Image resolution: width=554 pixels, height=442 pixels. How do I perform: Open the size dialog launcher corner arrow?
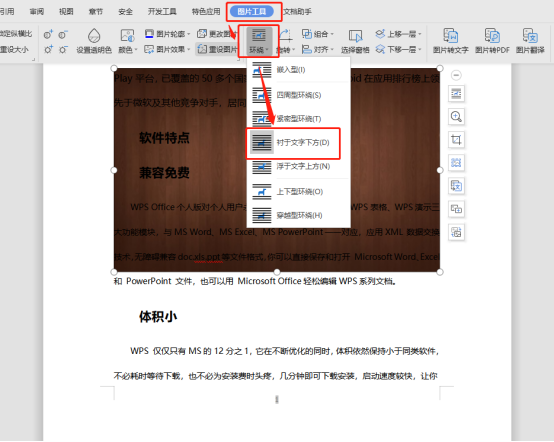(34, 59)
